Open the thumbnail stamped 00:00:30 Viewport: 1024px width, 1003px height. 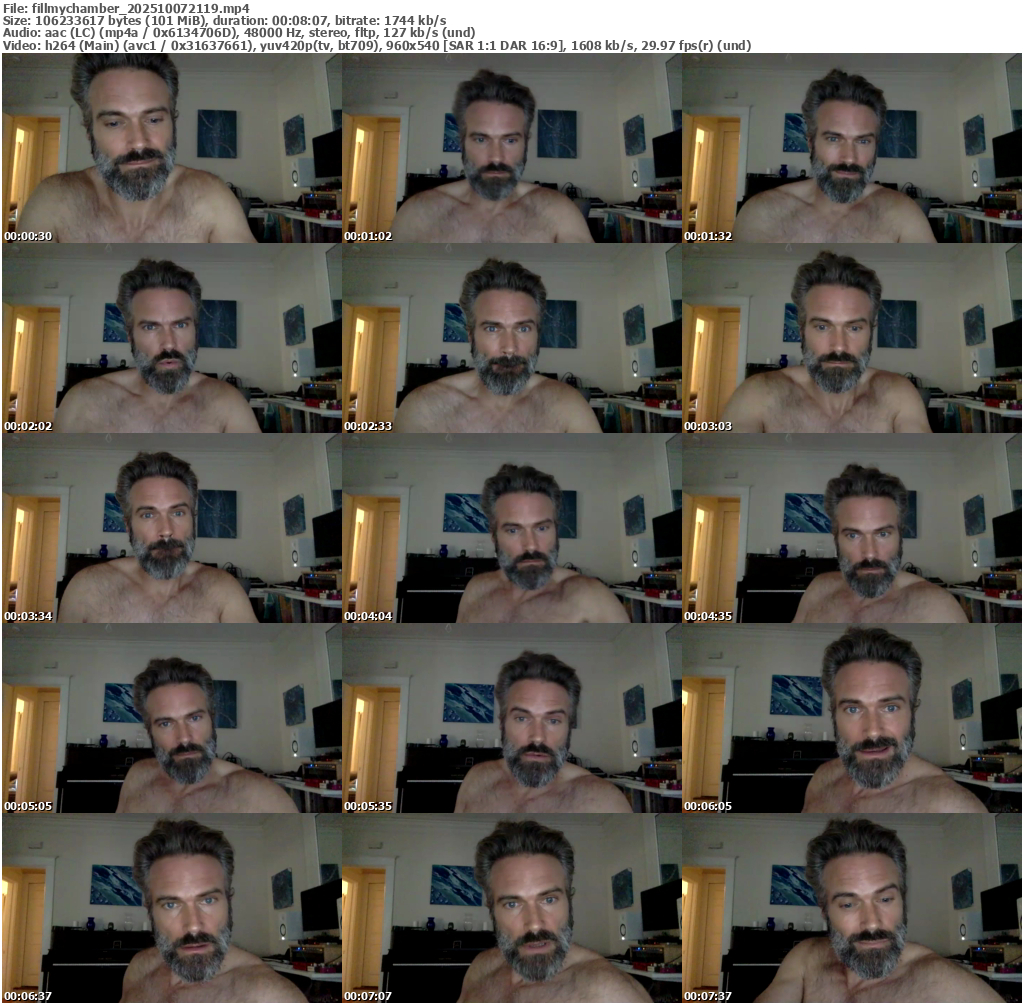click(172, 148)
